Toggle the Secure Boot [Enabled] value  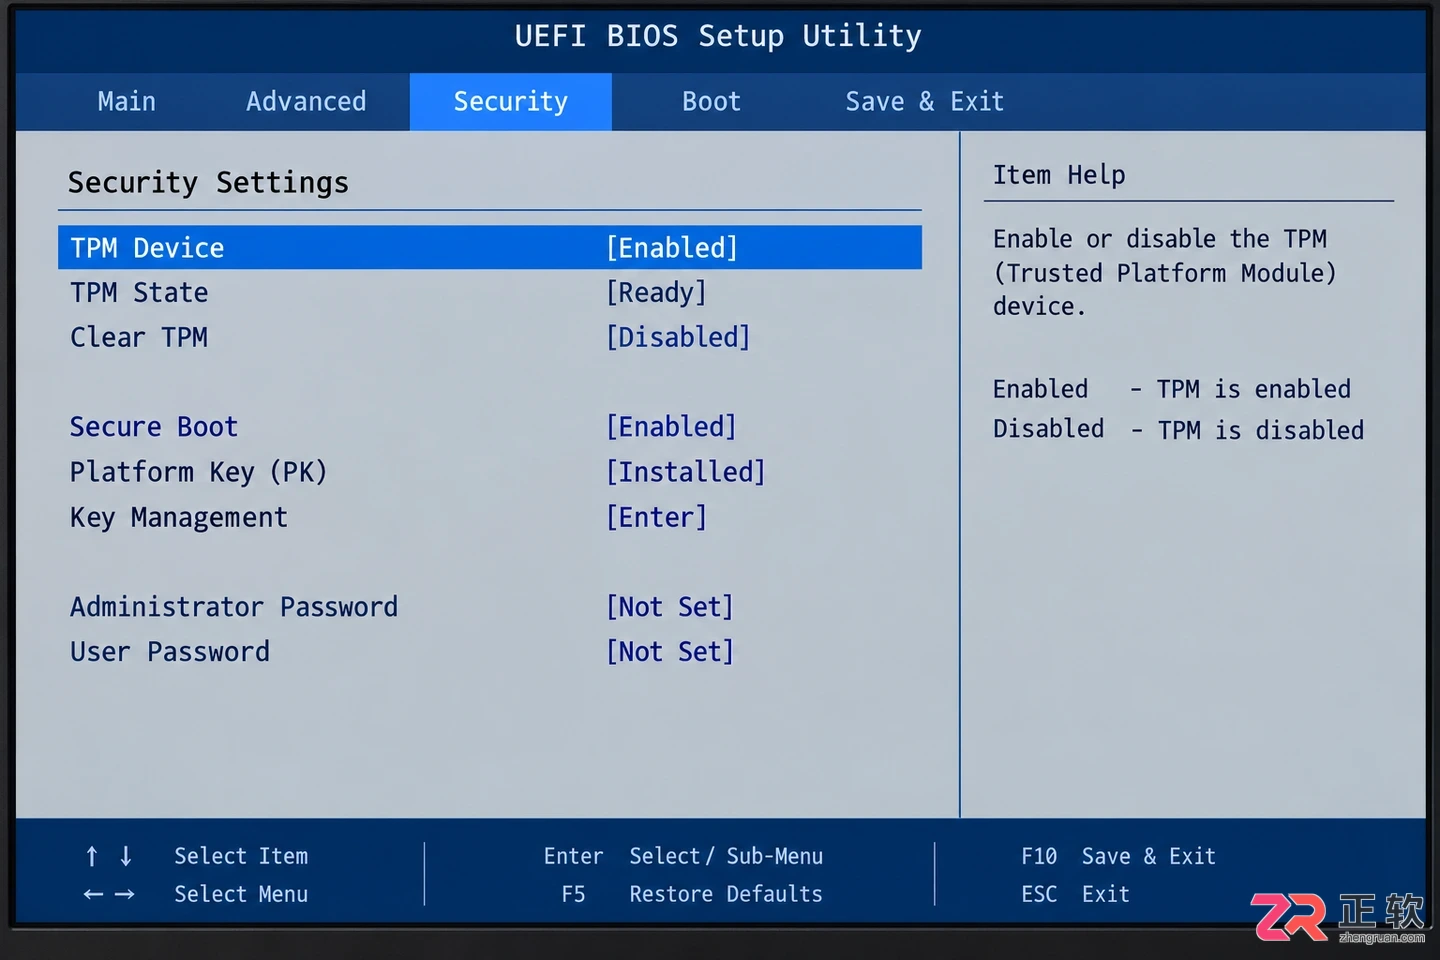(x=672, y=427)
